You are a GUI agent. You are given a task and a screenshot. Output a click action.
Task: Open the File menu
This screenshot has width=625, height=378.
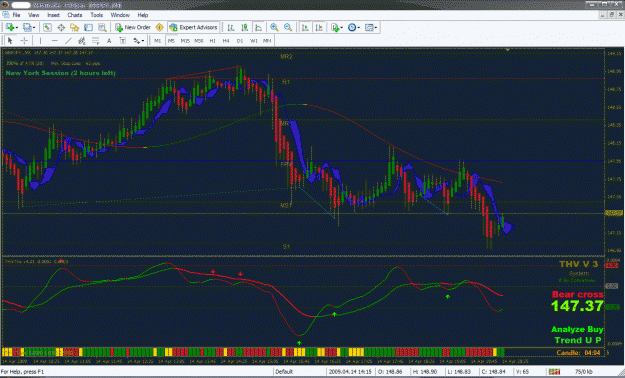pyautogui.click(x=16, y=15)
